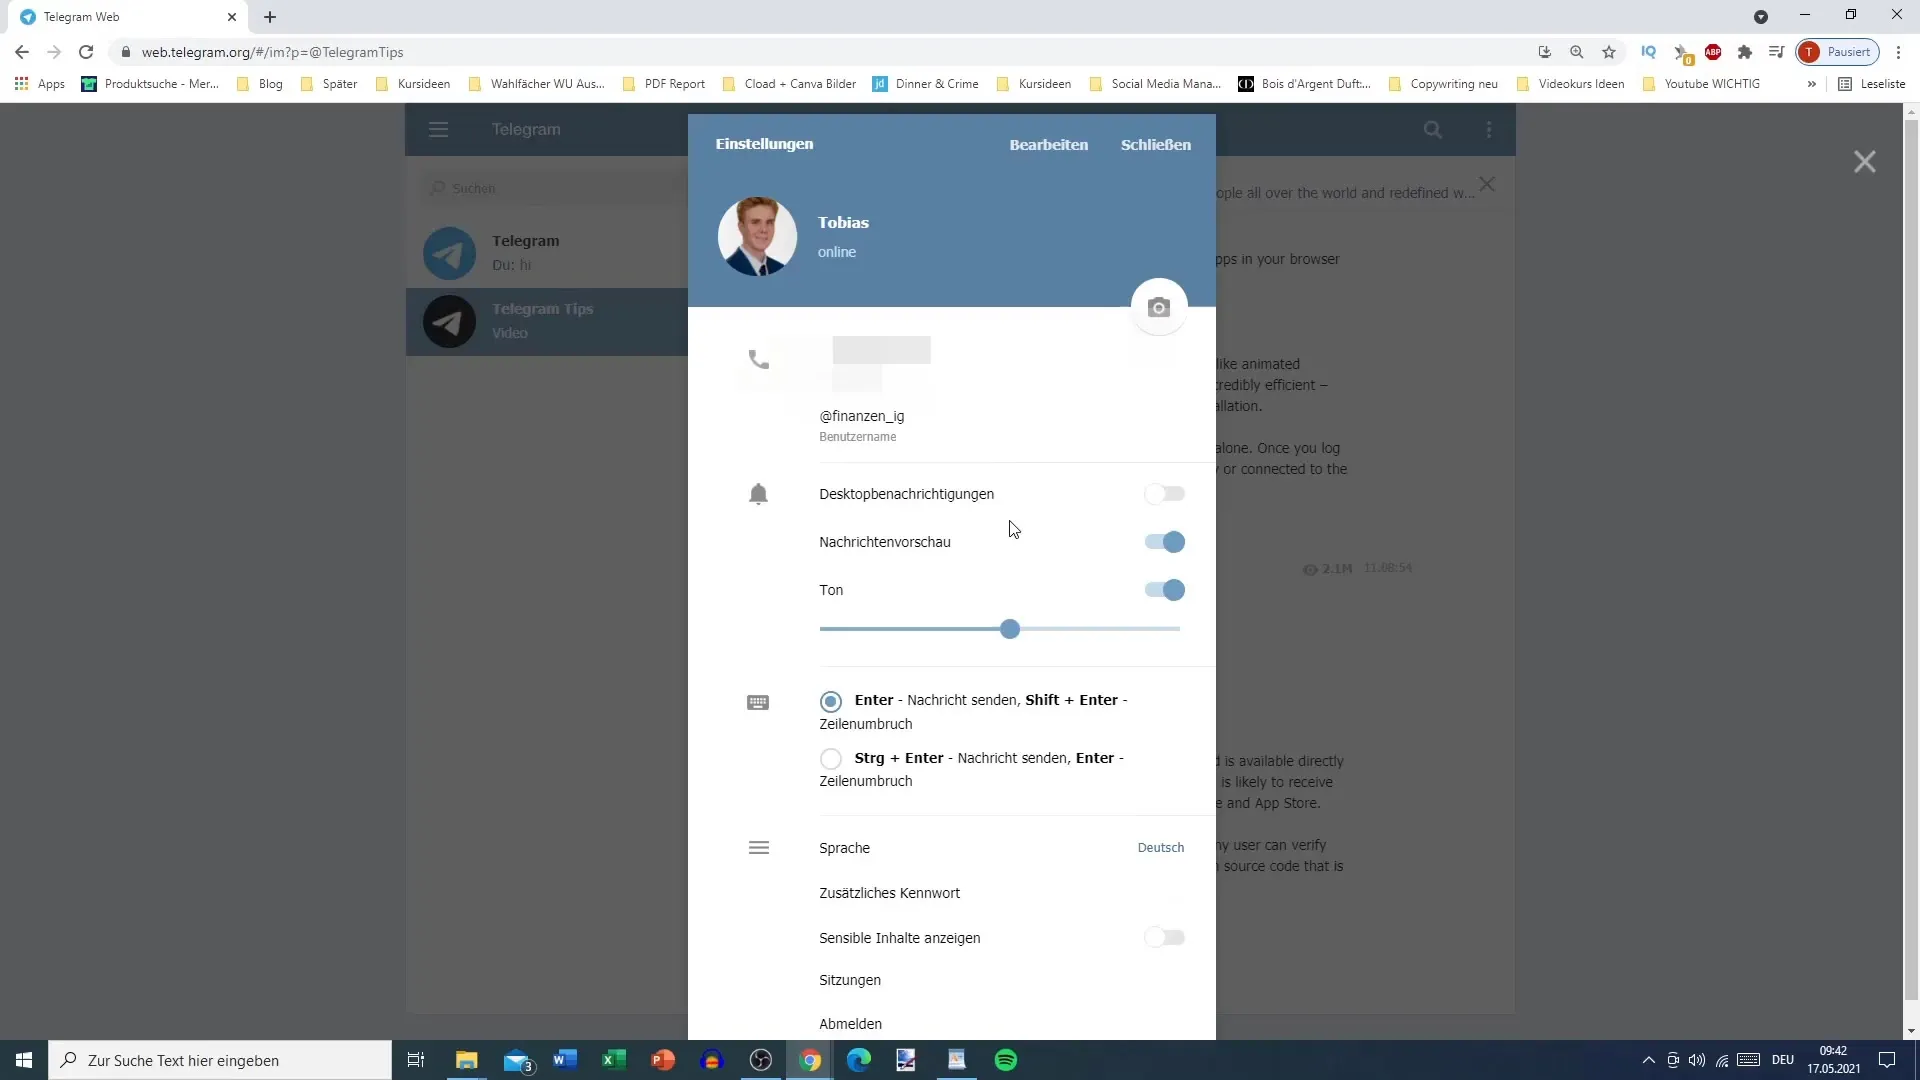Click the Suchen search field

(x=552, y=188)
